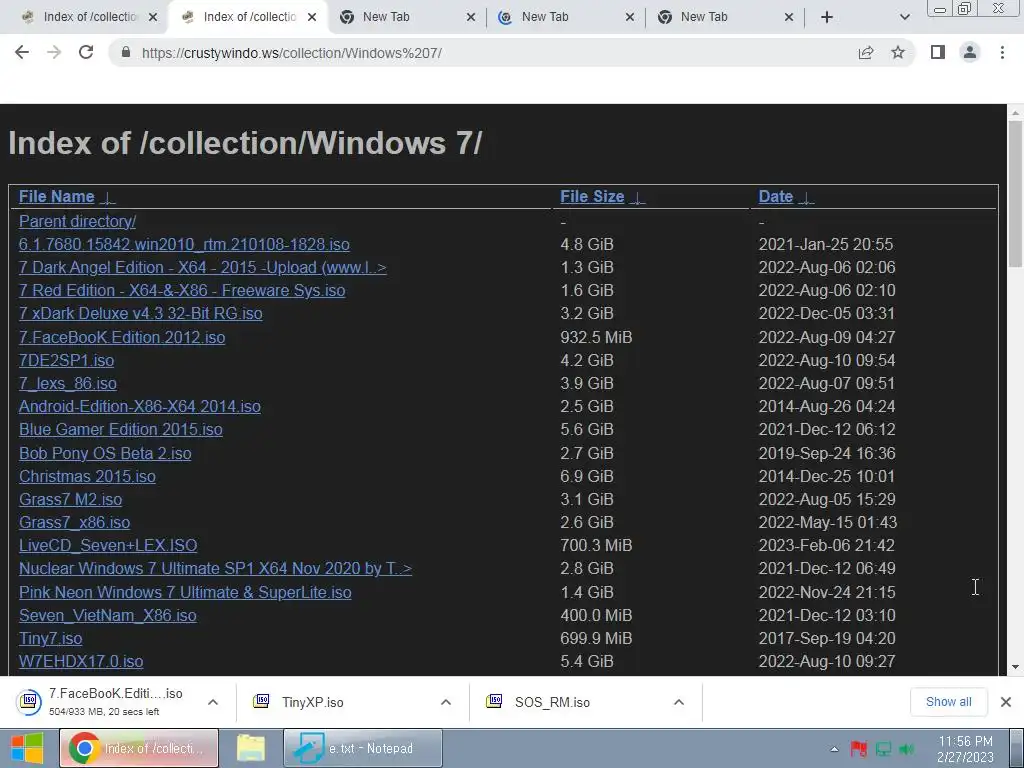1024x768 pixels.
Task: Switch to the first New Tab
Action: click(405, 17)
